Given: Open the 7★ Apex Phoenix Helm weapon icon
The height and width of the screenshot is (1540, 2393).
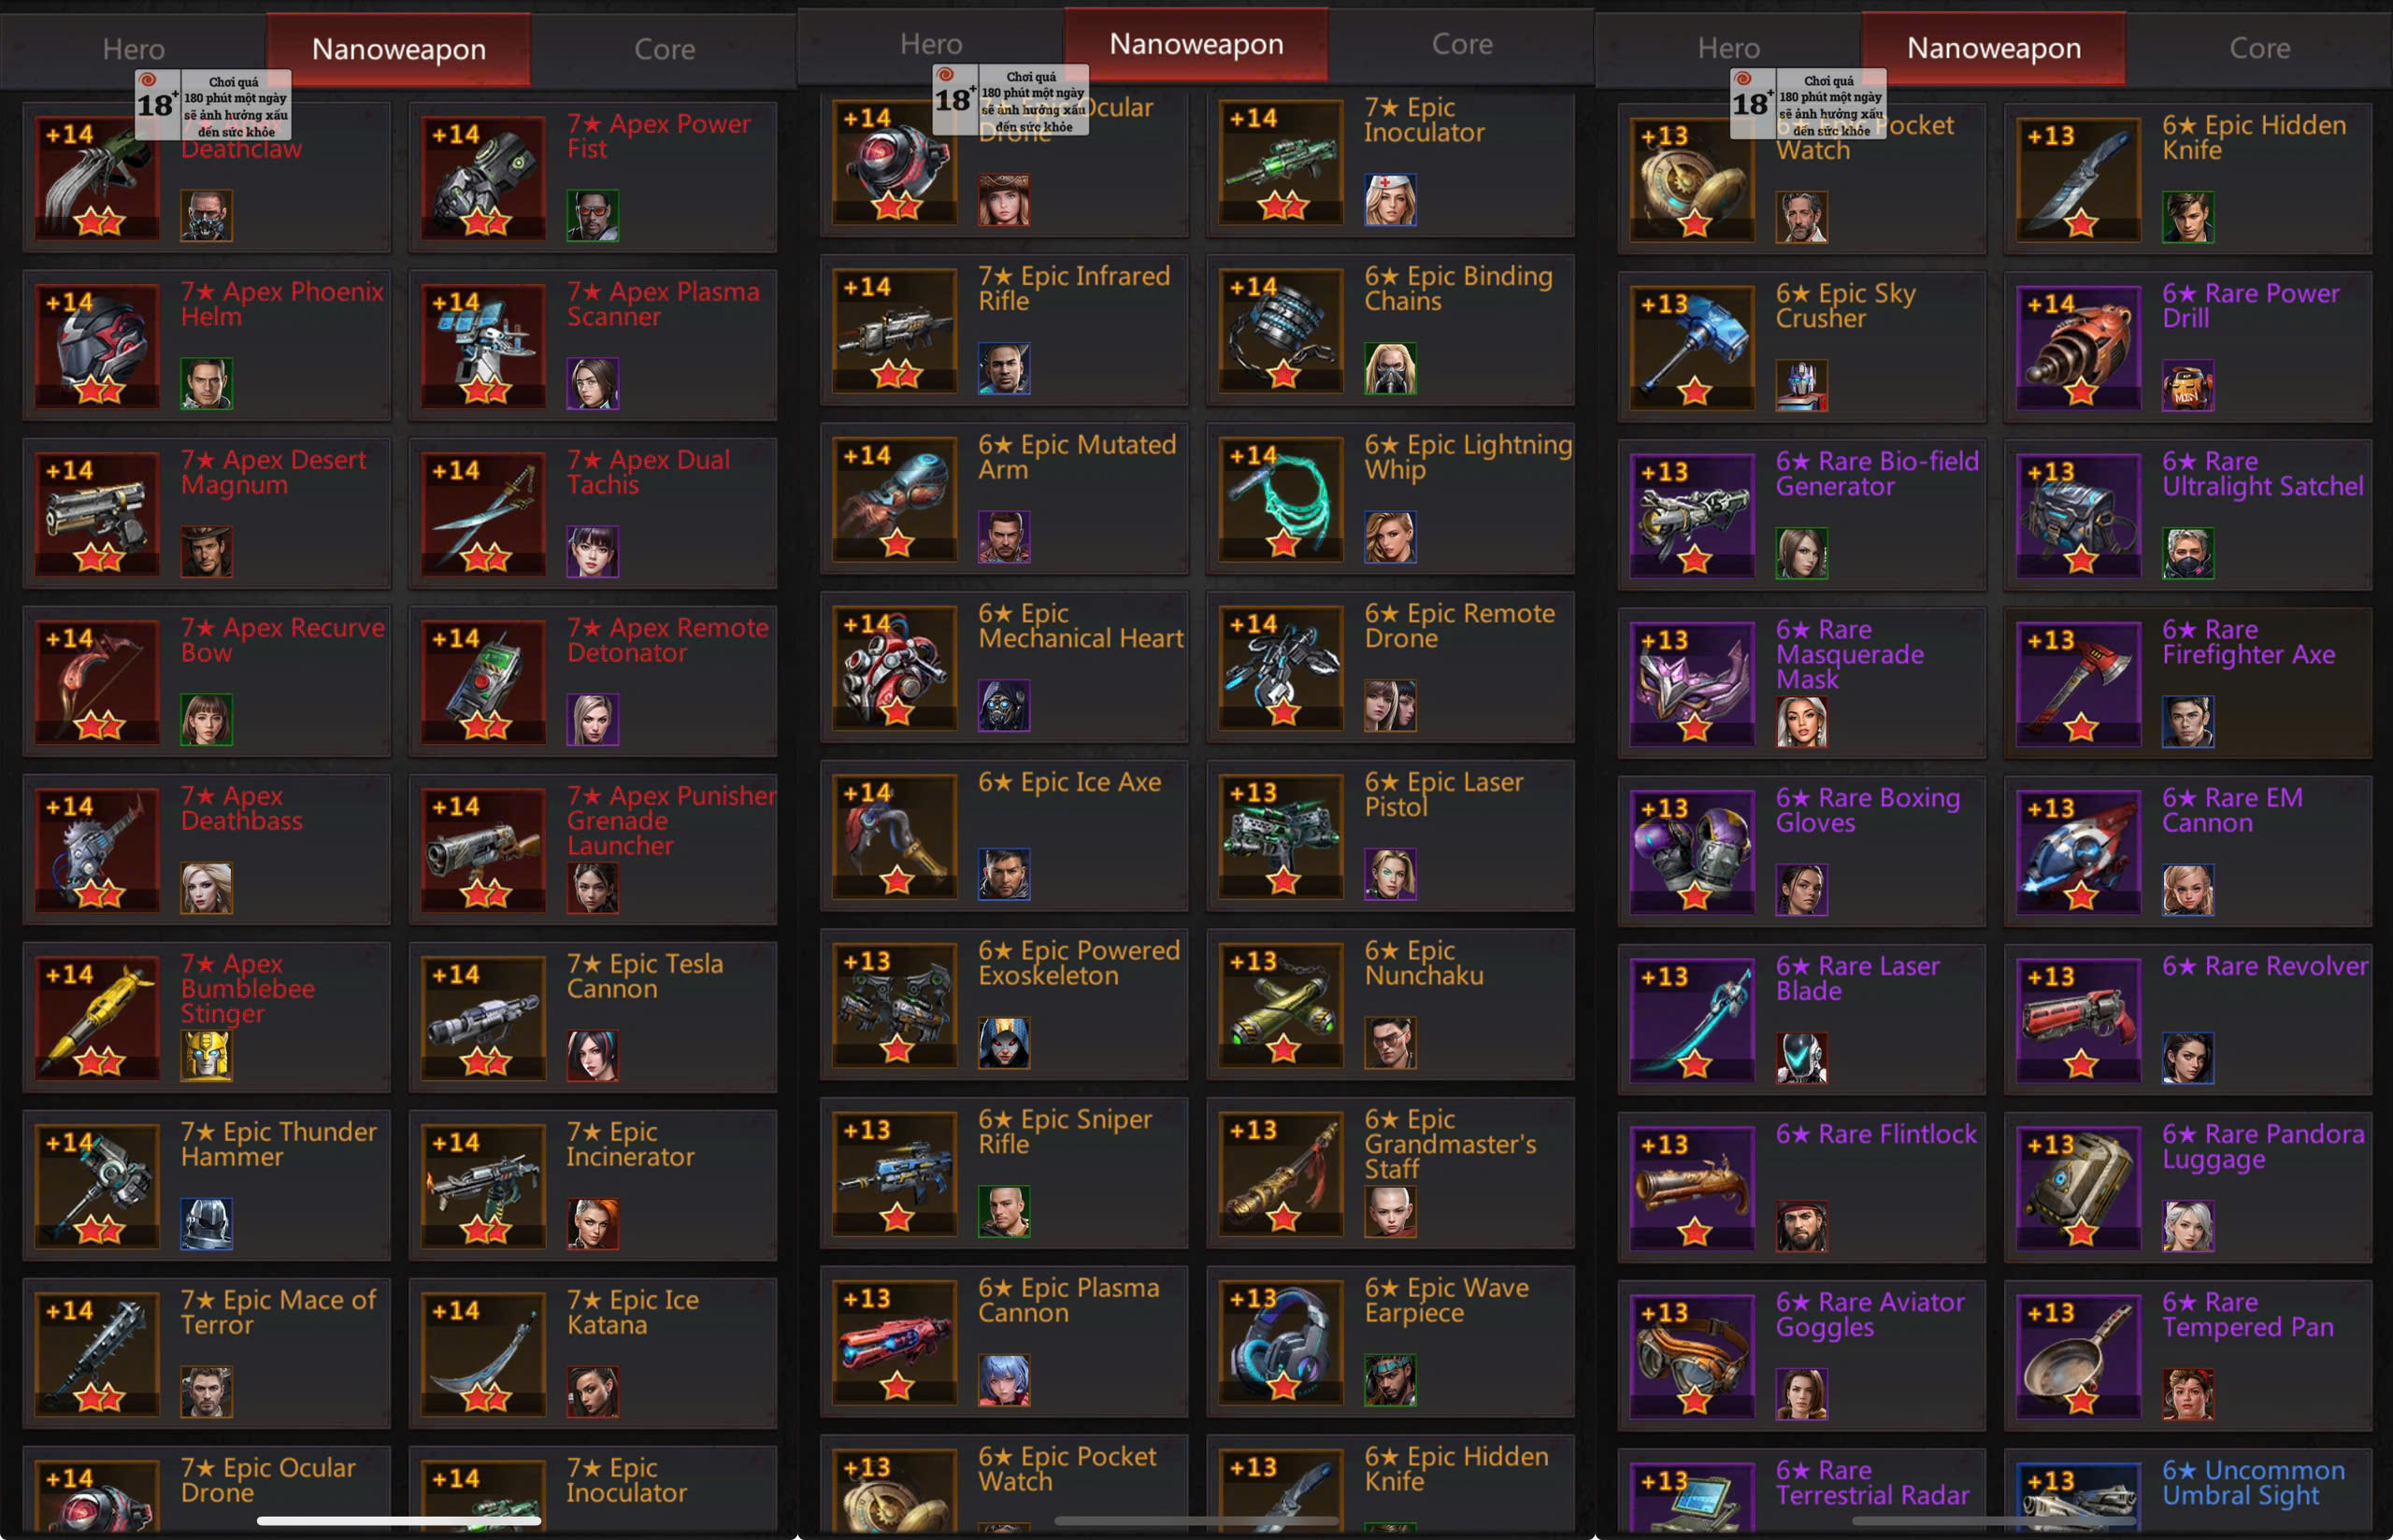Looking at the screenshot, I should [x=97, y=346].
